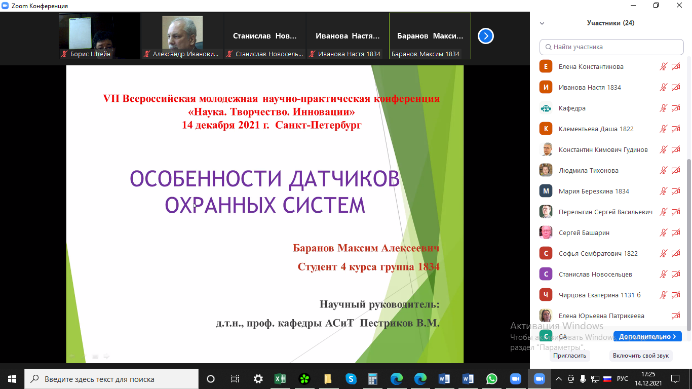Open Excel from the taskbar
The height and width of the screenshot is (389, 692).
(280, 379)
